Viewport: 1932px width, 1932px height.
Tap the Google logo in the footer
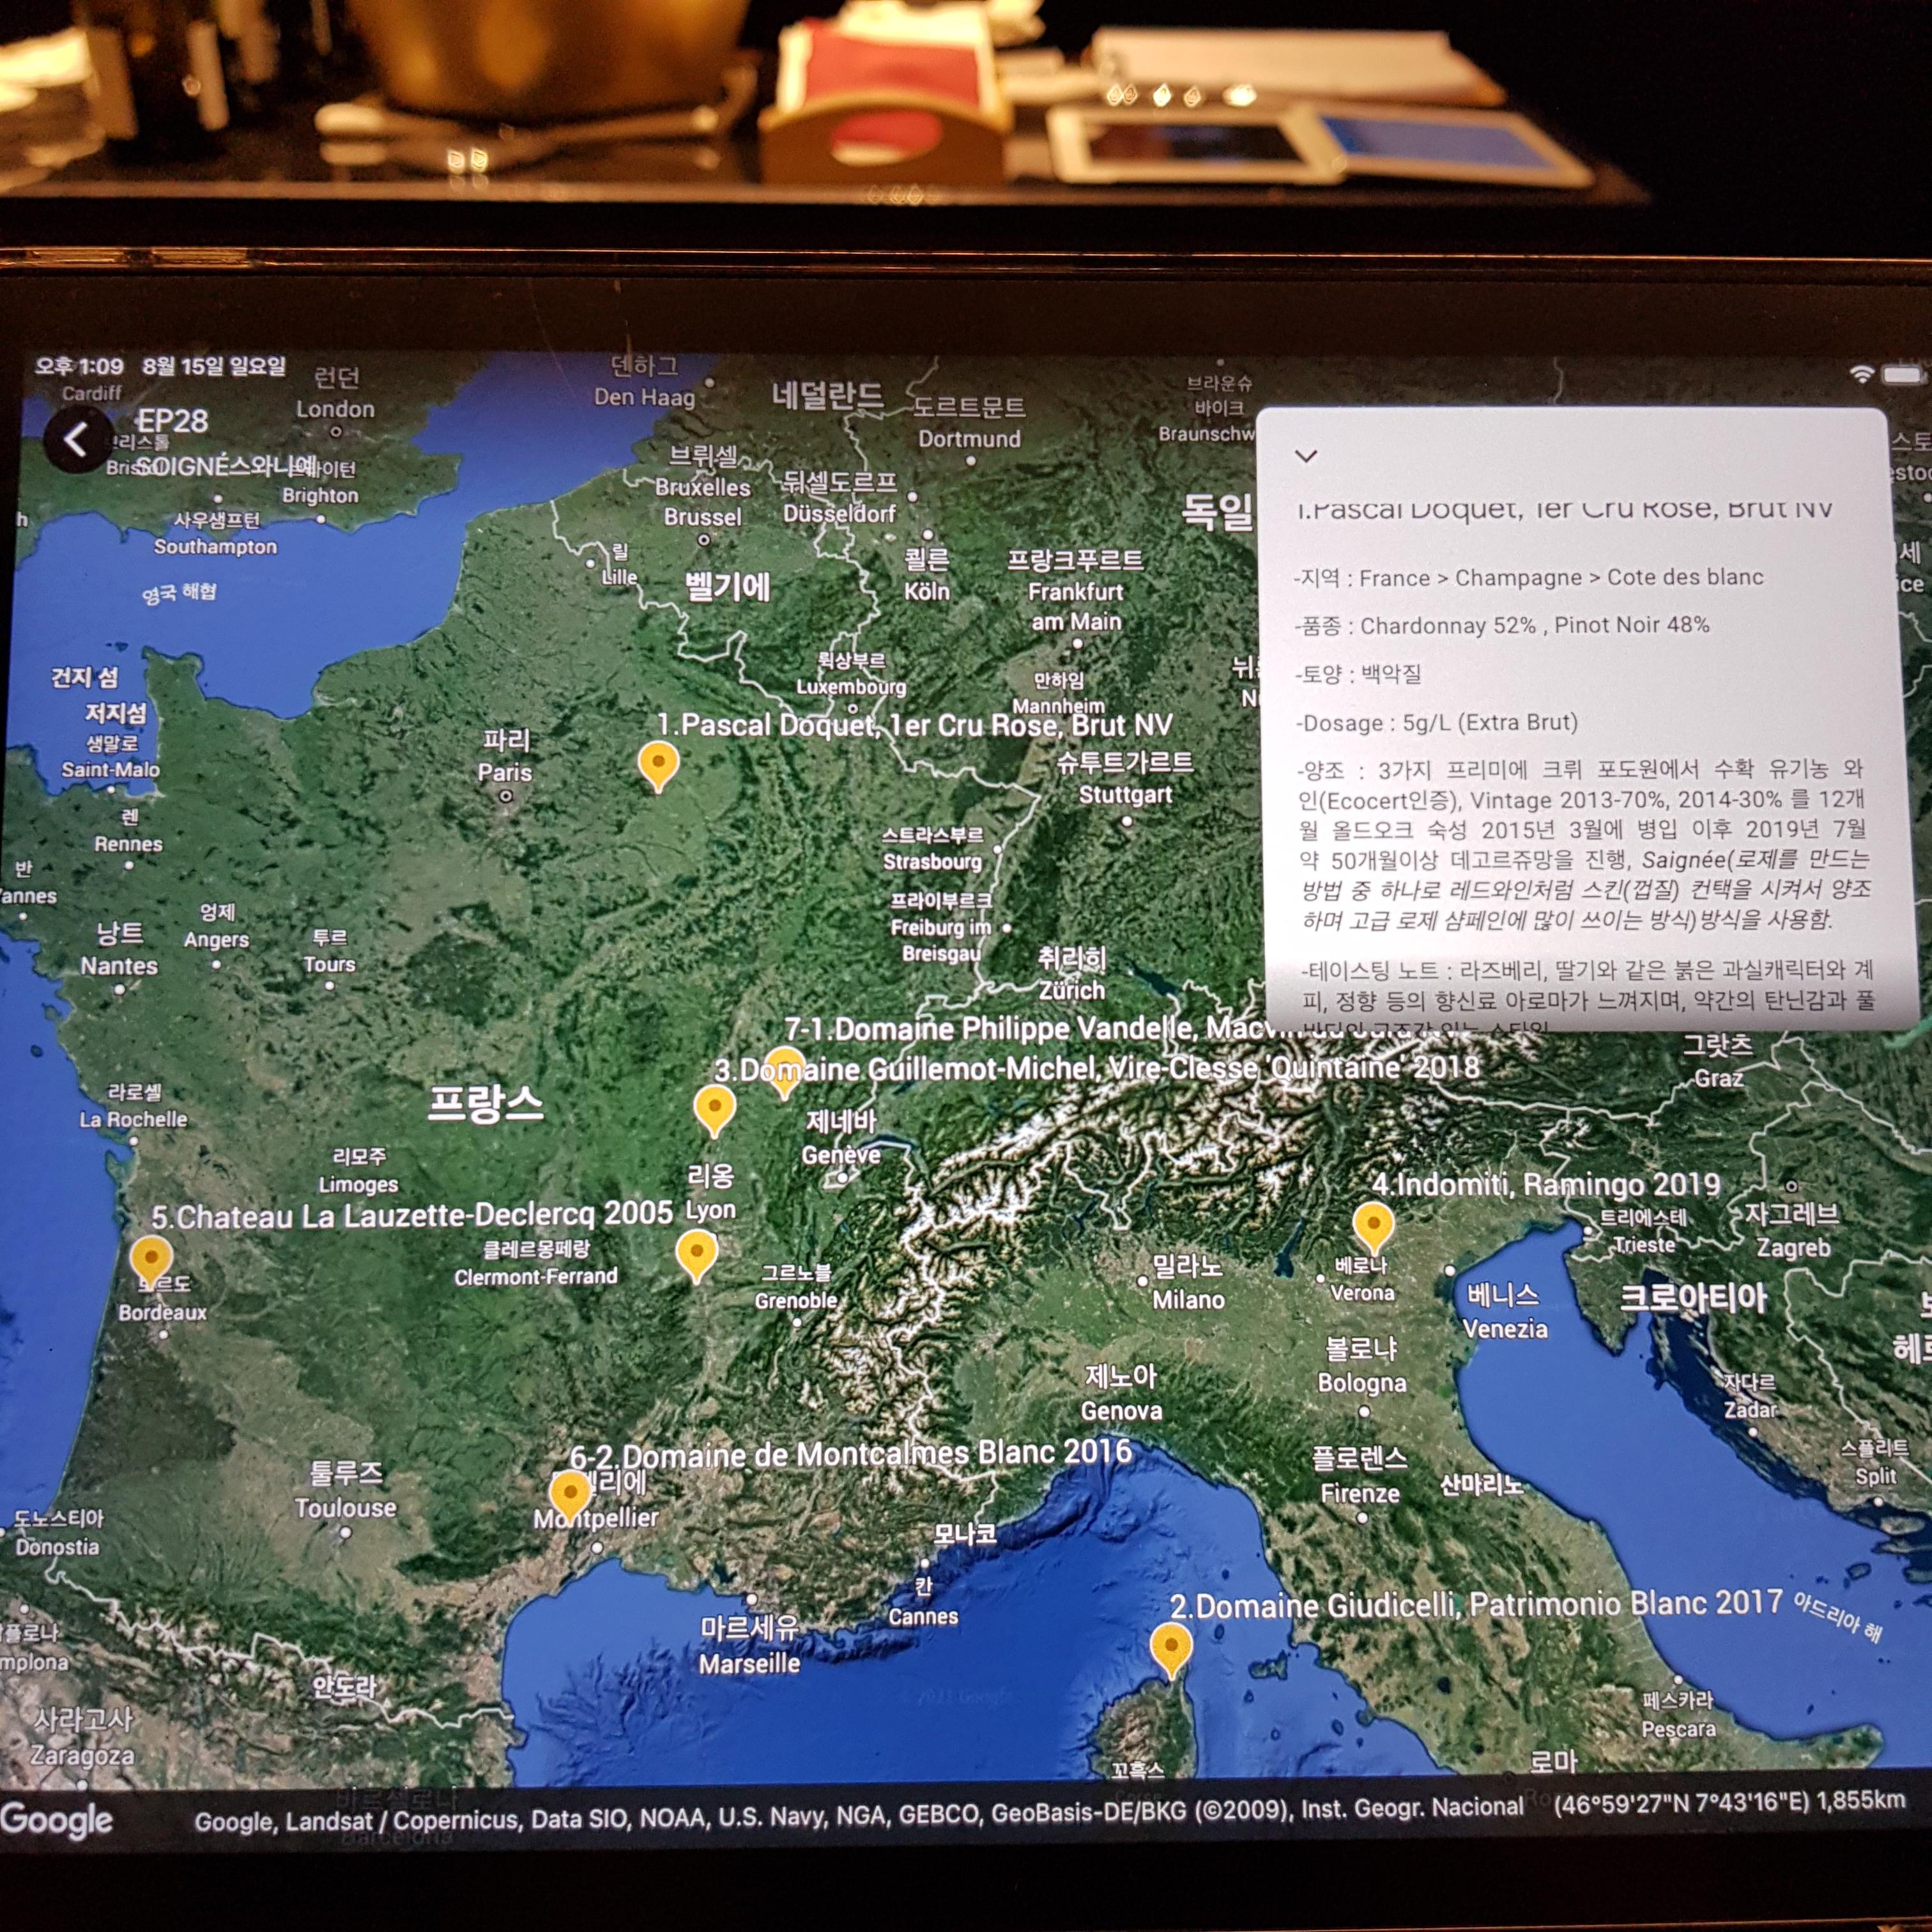click(57, 1821)
